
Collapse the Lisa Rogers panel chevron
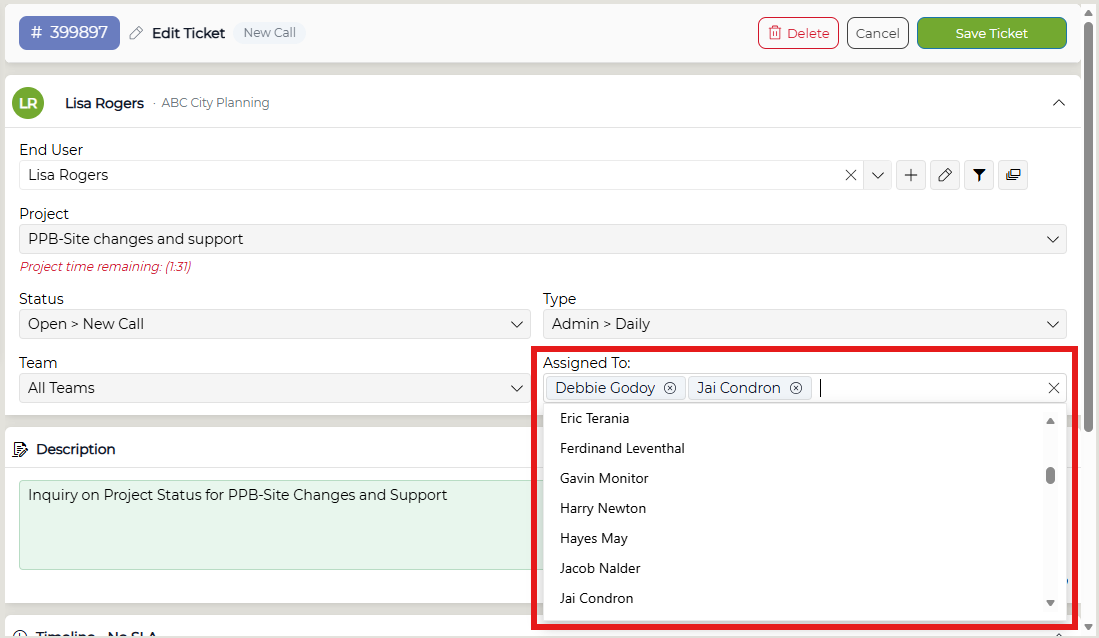click(1058, 103)
